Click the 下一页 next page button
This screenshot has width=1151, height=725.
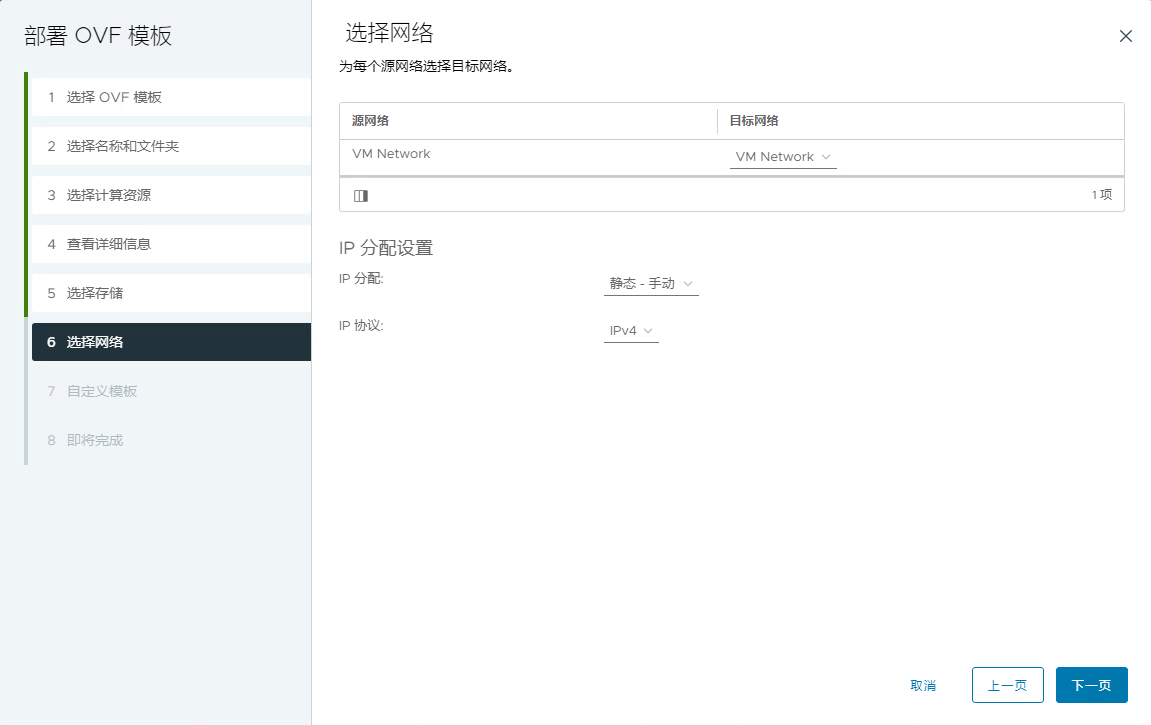pyautogui.click(x=1092, y=685)
